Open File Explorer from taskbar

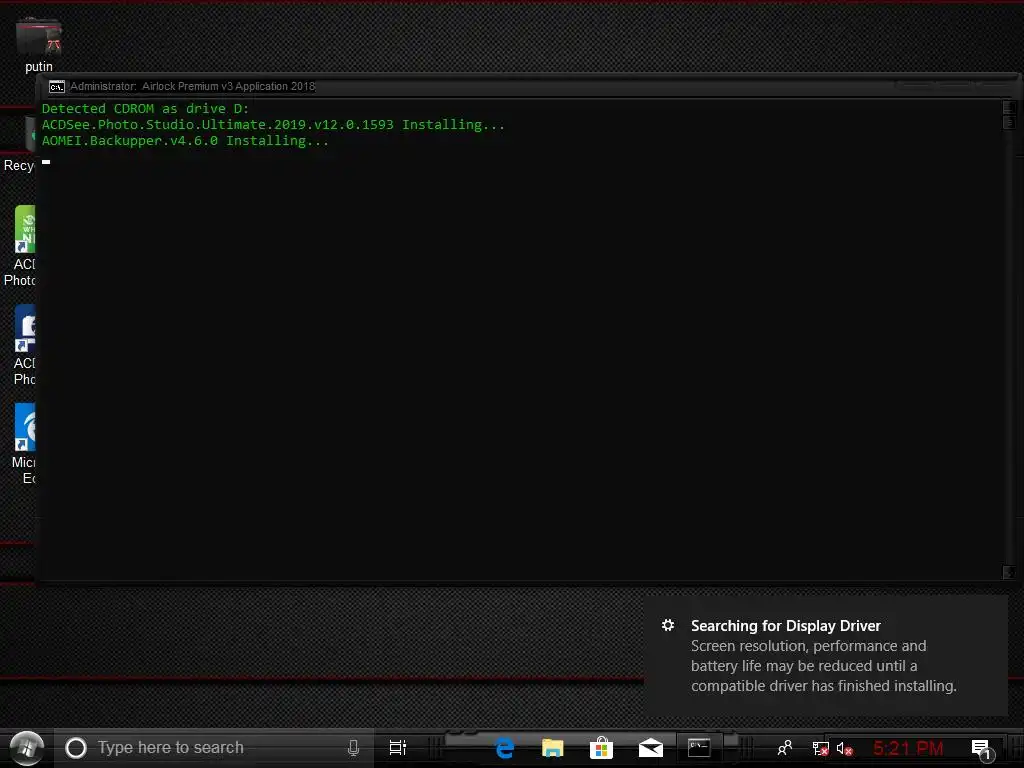[x=552, y=748]
